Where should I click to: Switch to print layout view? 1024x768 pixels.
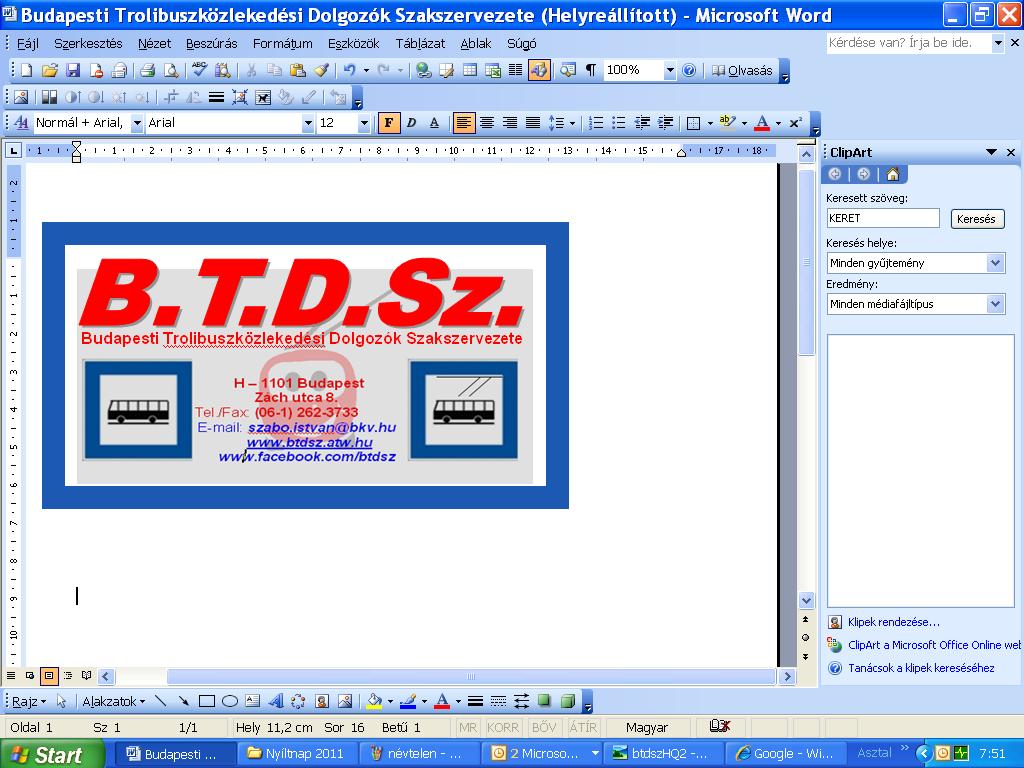point(49,675)
